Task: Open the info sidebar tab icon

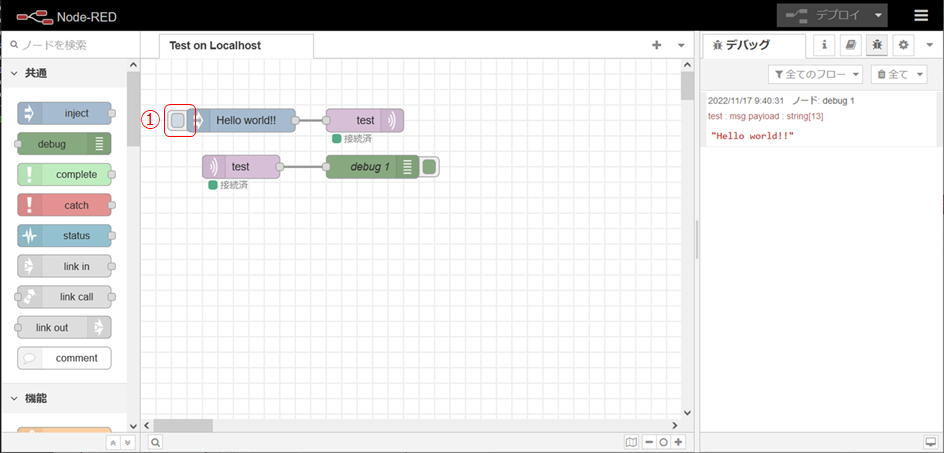Action: coord(823,45)
